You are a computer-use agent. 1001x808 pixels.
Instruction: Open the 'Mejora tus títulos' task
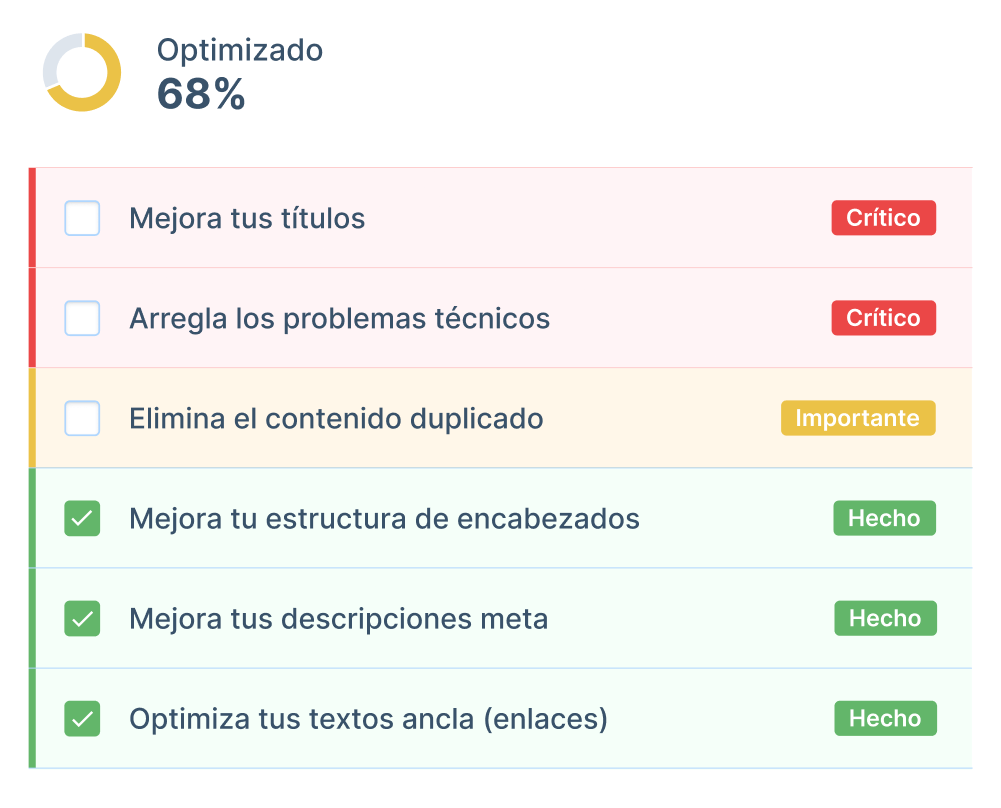247,218
